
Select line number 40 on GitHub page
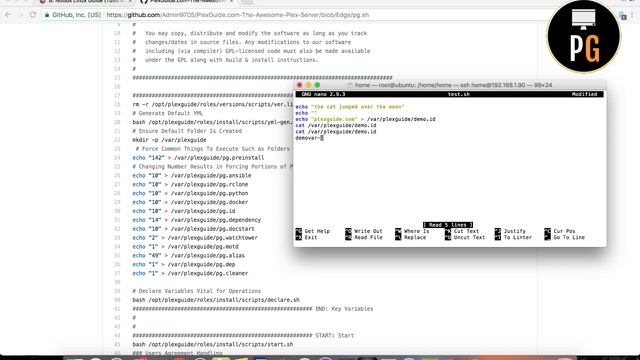[x=117, y=300]
